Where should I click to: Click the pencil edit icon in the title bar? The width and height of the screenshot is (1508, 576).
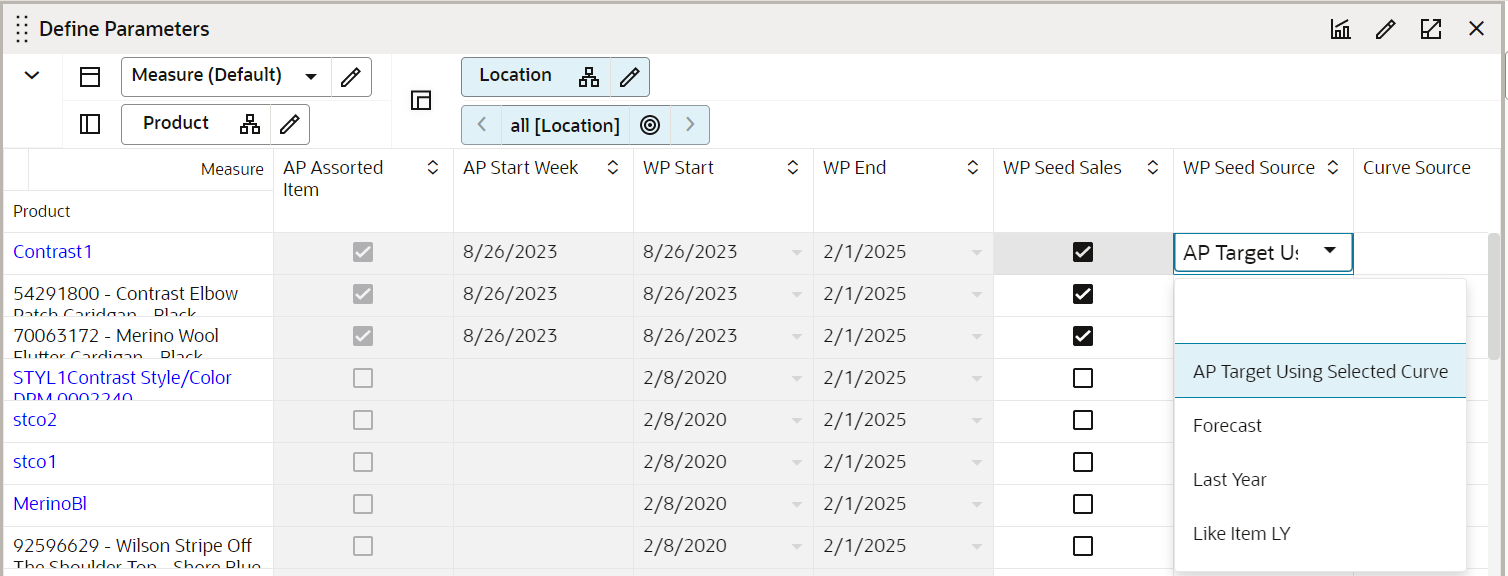click(1385, 29)
